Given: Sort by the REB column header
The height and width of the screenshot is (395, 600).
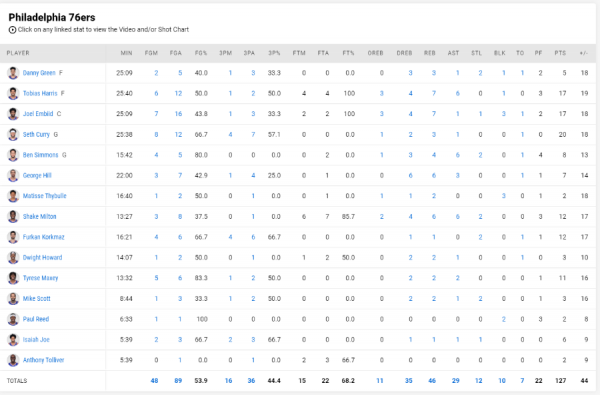Looking at the screenshot, I should (429, 53).
